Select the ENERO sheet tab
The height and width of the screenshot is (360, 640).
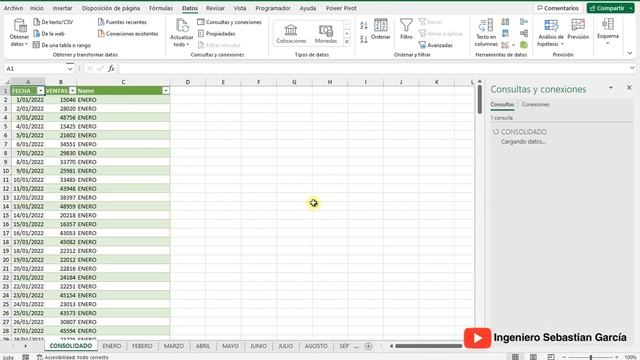pyautogui.click(x=112, y=346)
